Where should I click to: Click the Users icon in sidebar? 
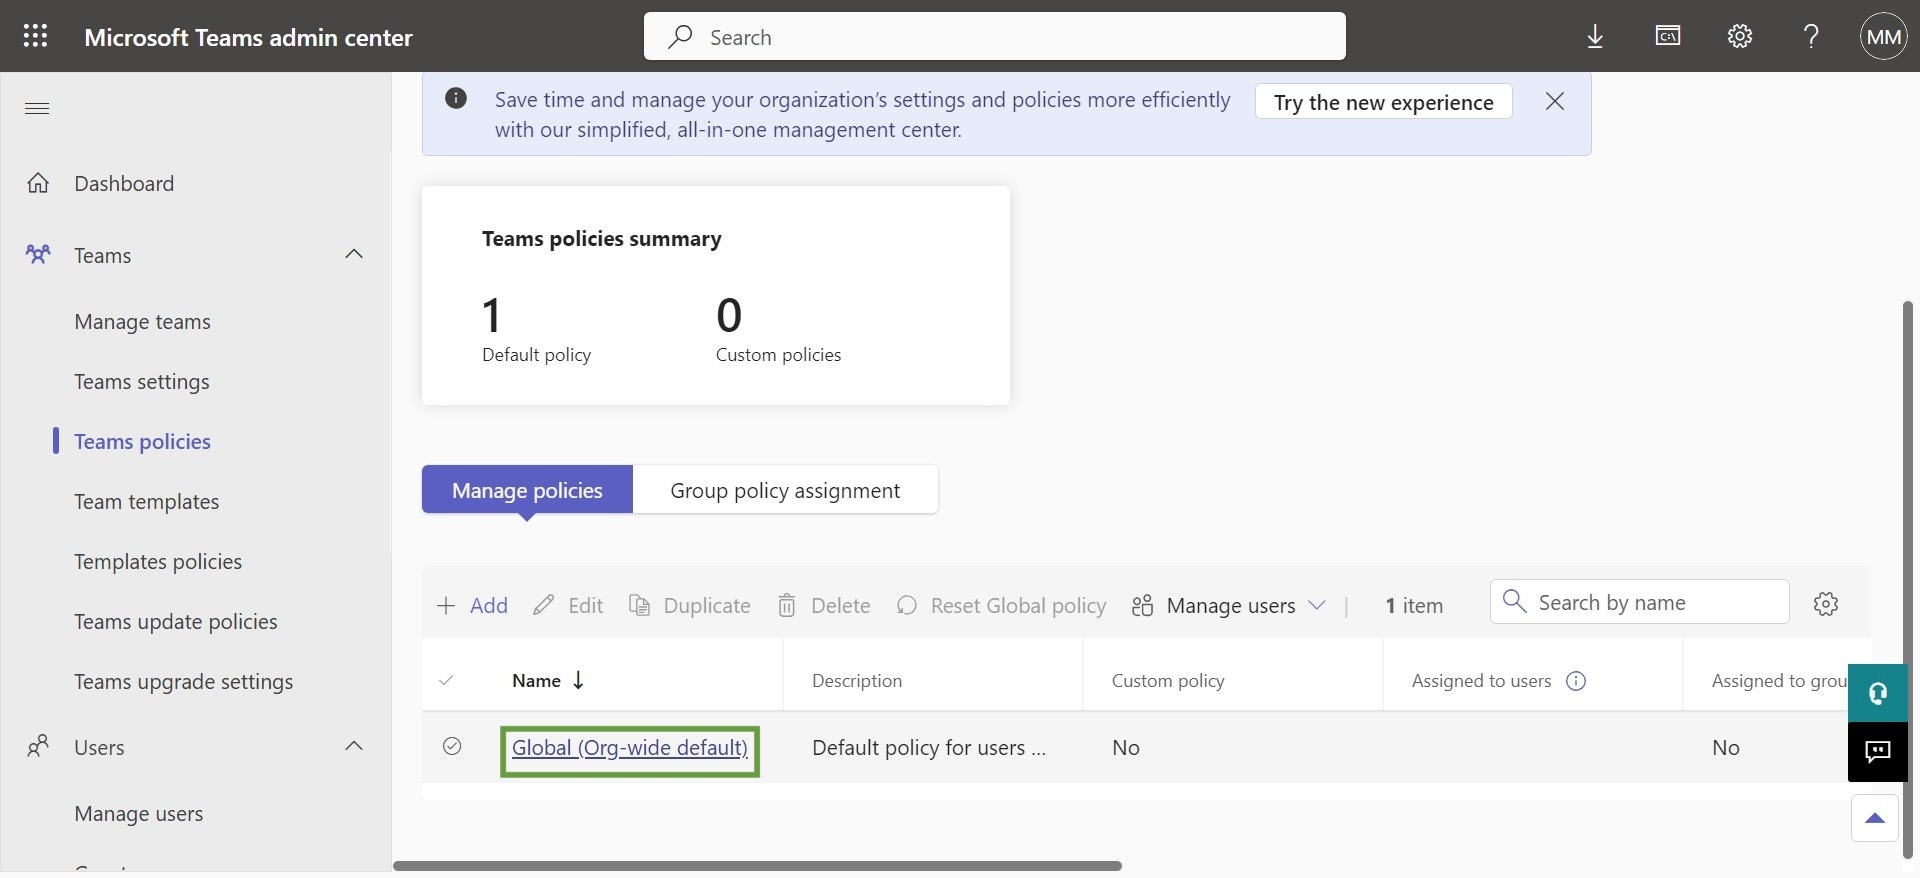click(x=38, y=746)
